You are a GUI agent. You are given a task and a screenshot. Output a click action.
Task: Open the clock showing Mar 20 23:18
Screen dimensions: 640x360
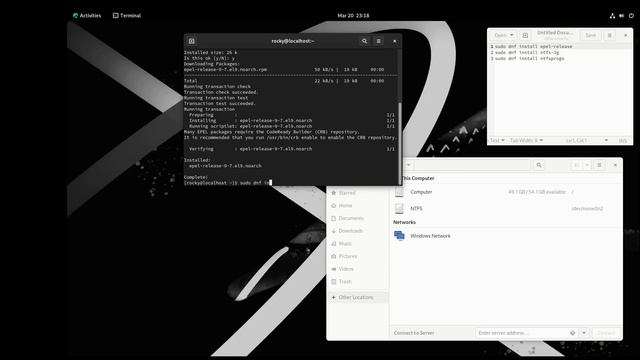click(353, 16)
